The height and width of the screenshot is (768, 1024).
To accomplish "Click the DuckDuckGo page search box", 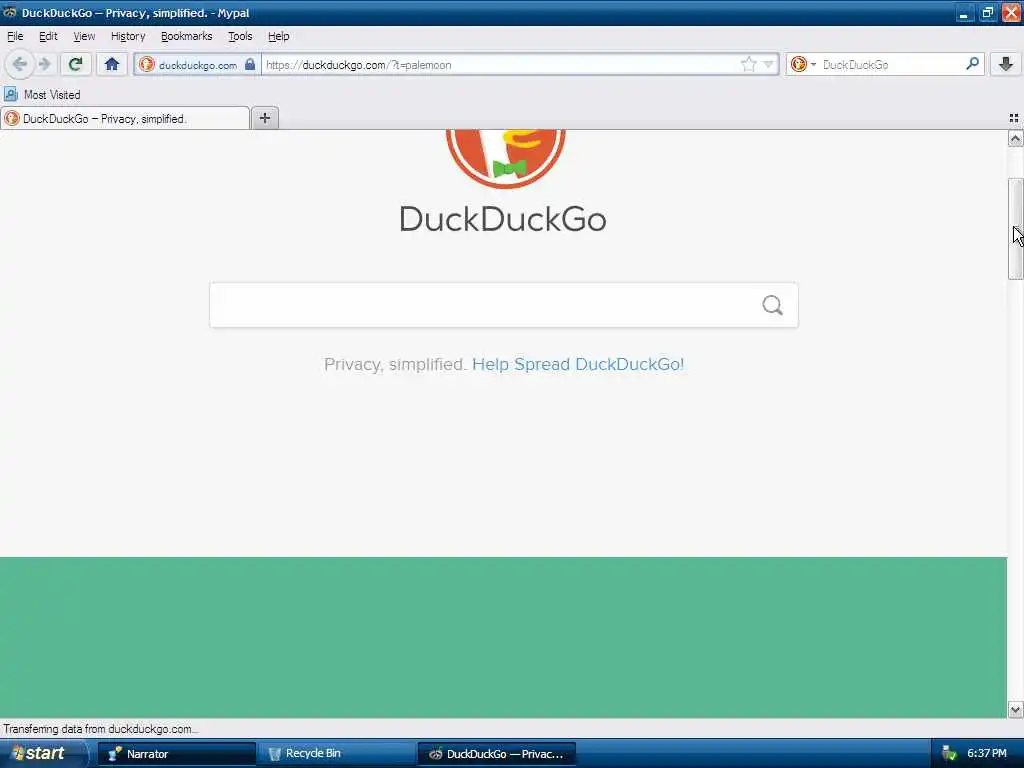I will 504,305.
